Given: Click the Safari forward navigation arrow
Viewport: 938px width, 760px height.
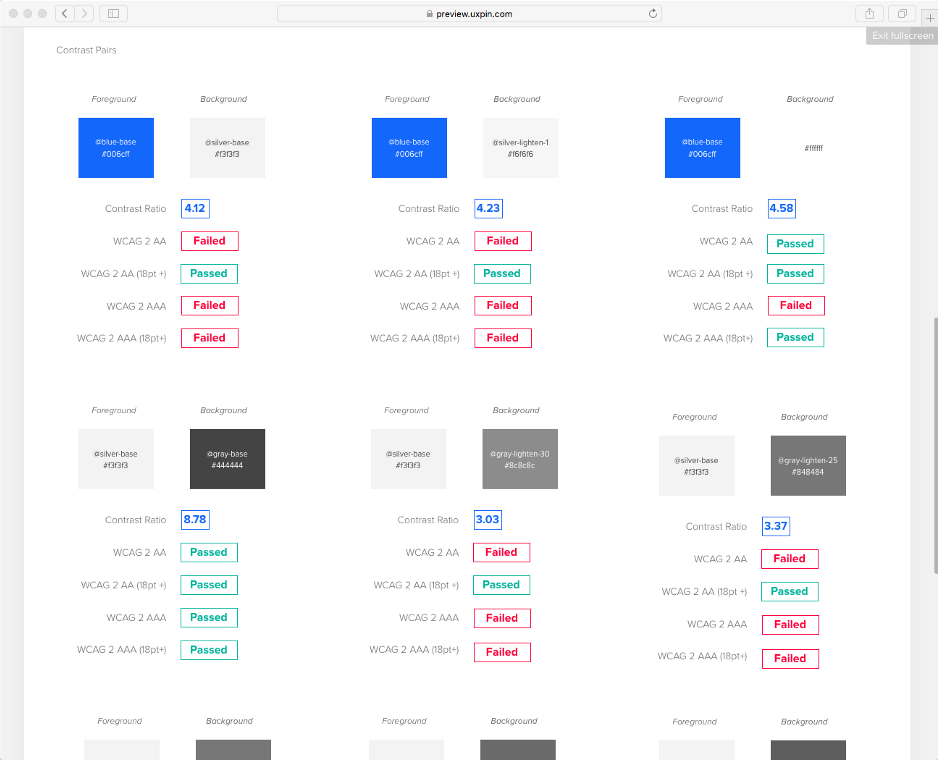Looking at the screenshot, I should point(85,13).
